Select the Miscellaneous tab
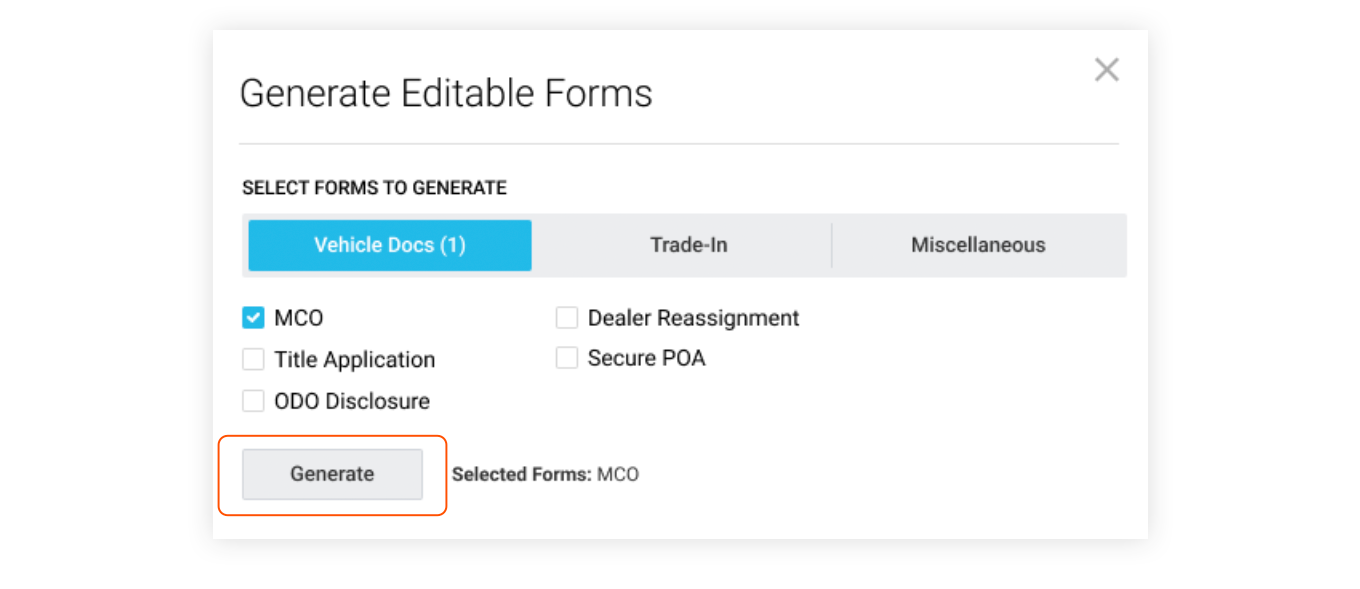 coord(977,245)
